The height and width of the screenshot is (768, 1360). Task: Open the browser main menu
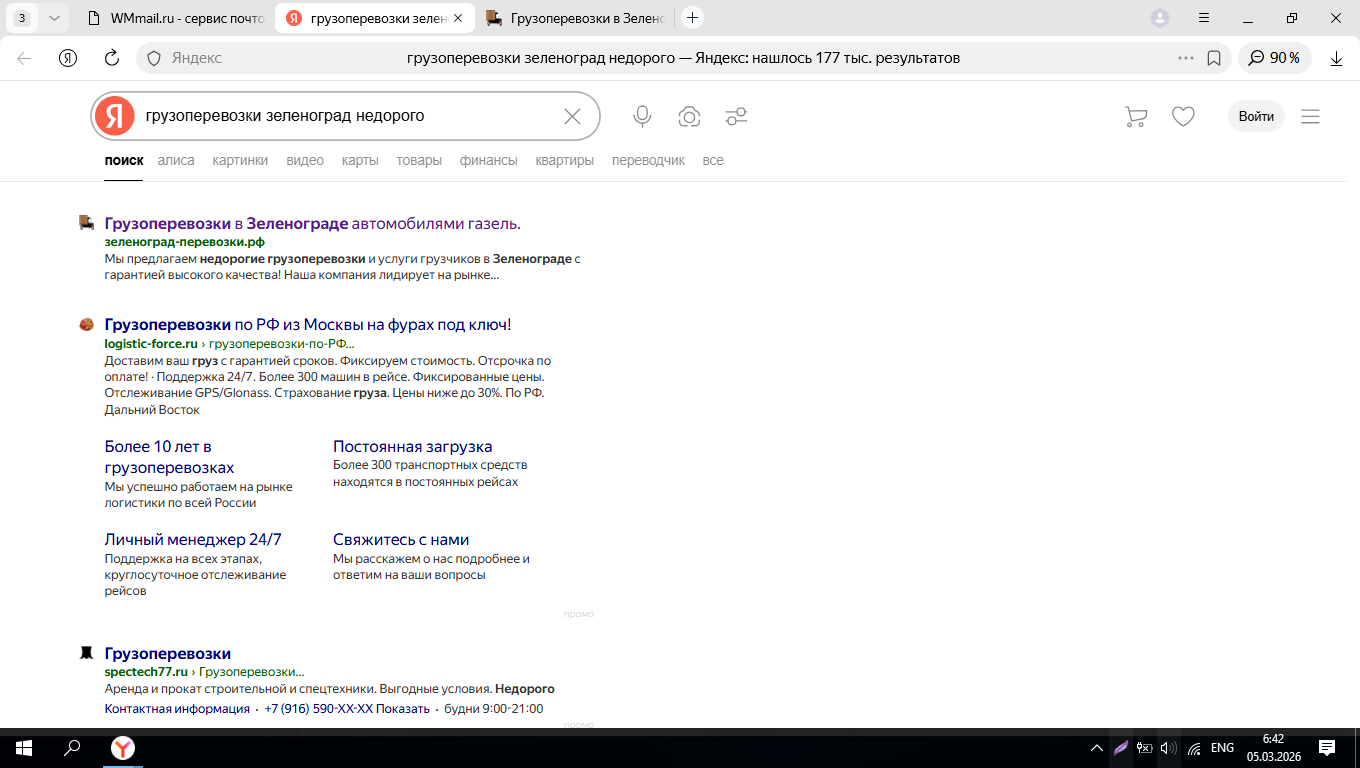[x=1204, y=17]
